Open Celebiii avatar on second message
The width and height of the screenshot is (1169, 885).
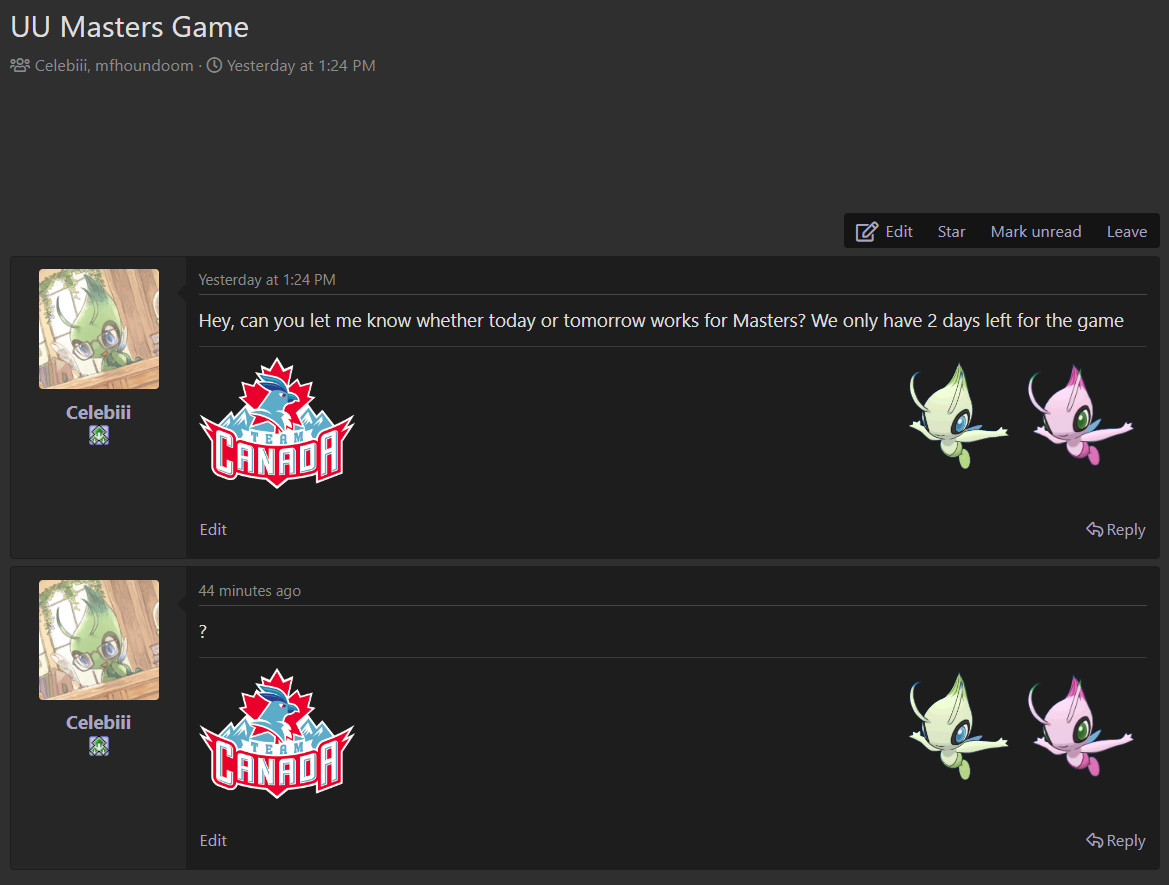tap(98, 640)
